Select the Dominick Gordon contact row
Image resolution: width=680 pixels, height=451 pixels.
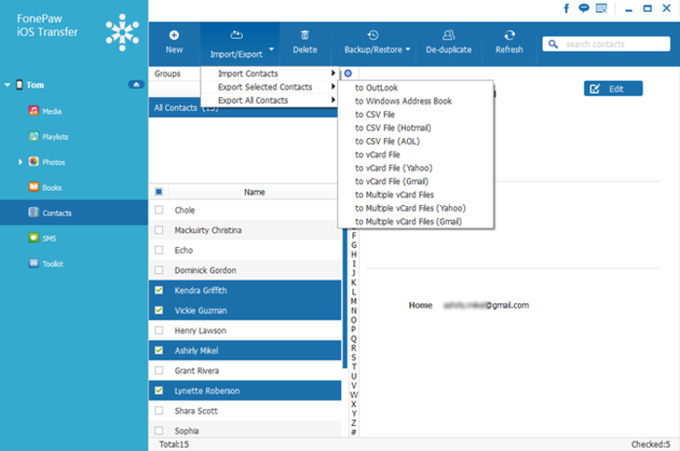coord(245,270)
